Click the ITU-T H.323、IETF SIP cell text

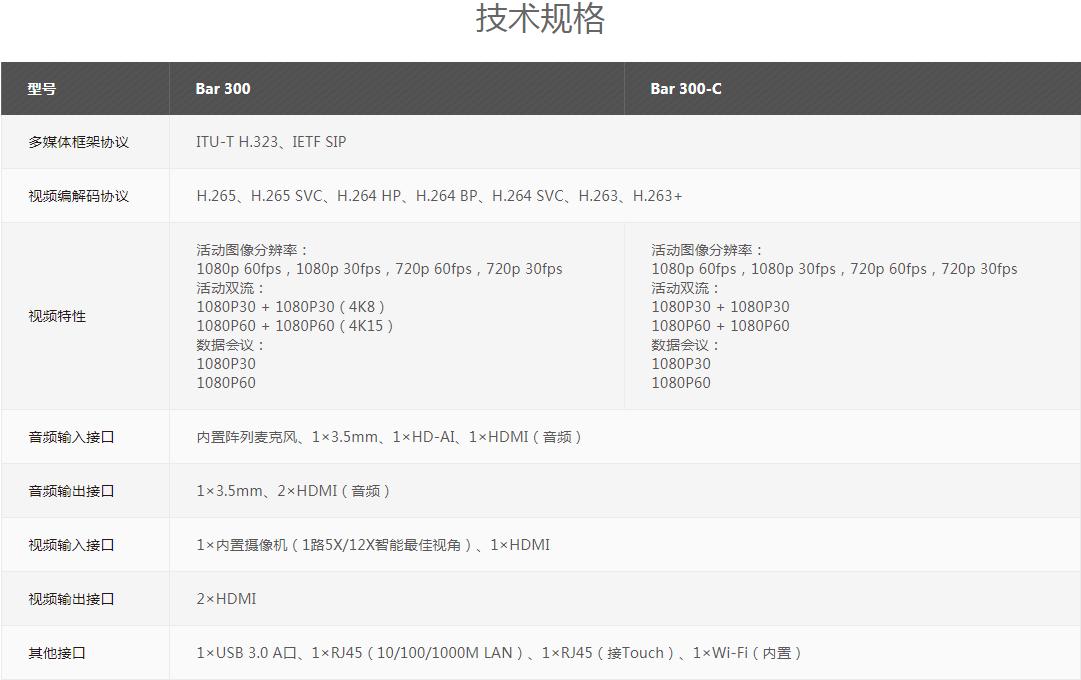pos(271,142)
